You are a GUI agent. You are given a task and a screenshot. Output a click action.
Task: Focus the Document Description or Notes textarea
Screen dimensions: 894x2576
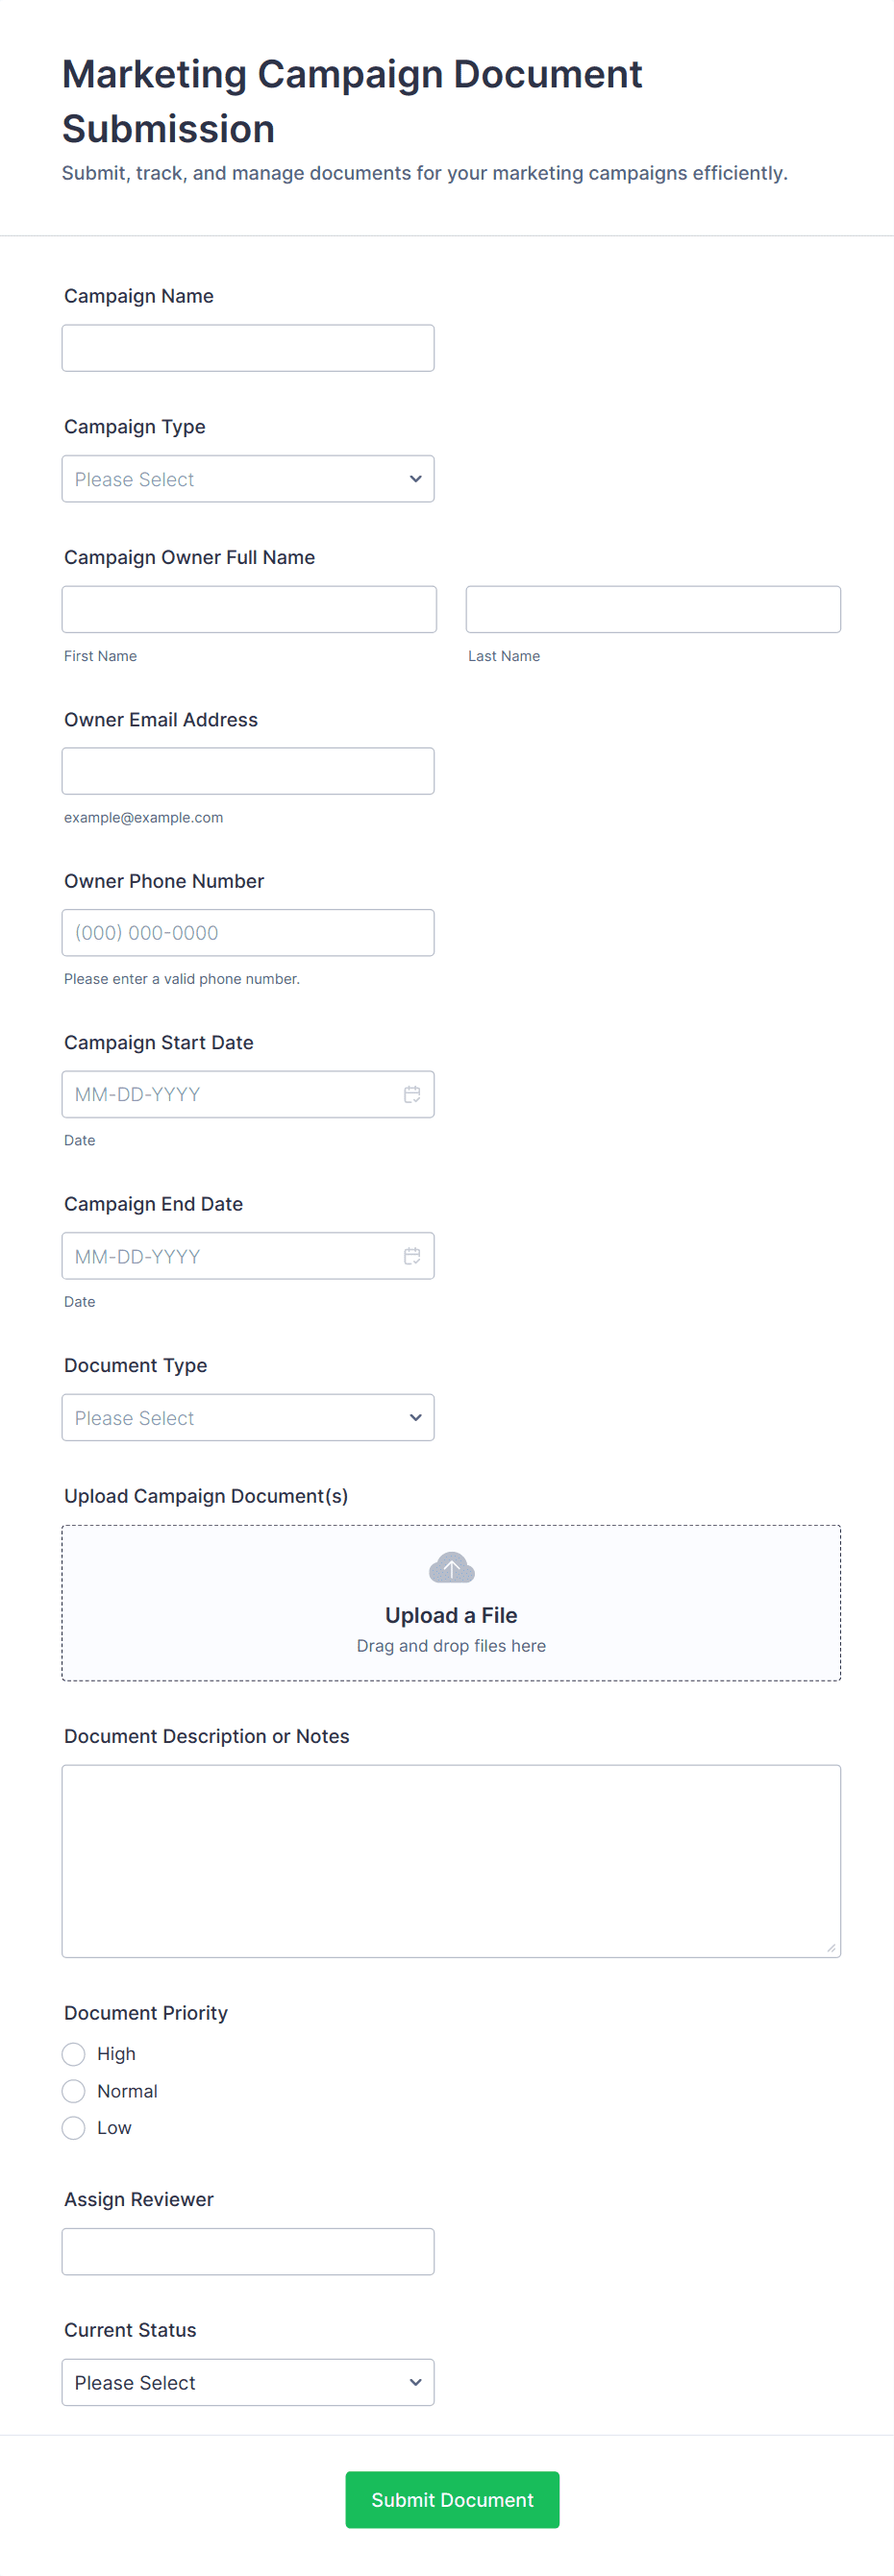[x=451, y=1861]
